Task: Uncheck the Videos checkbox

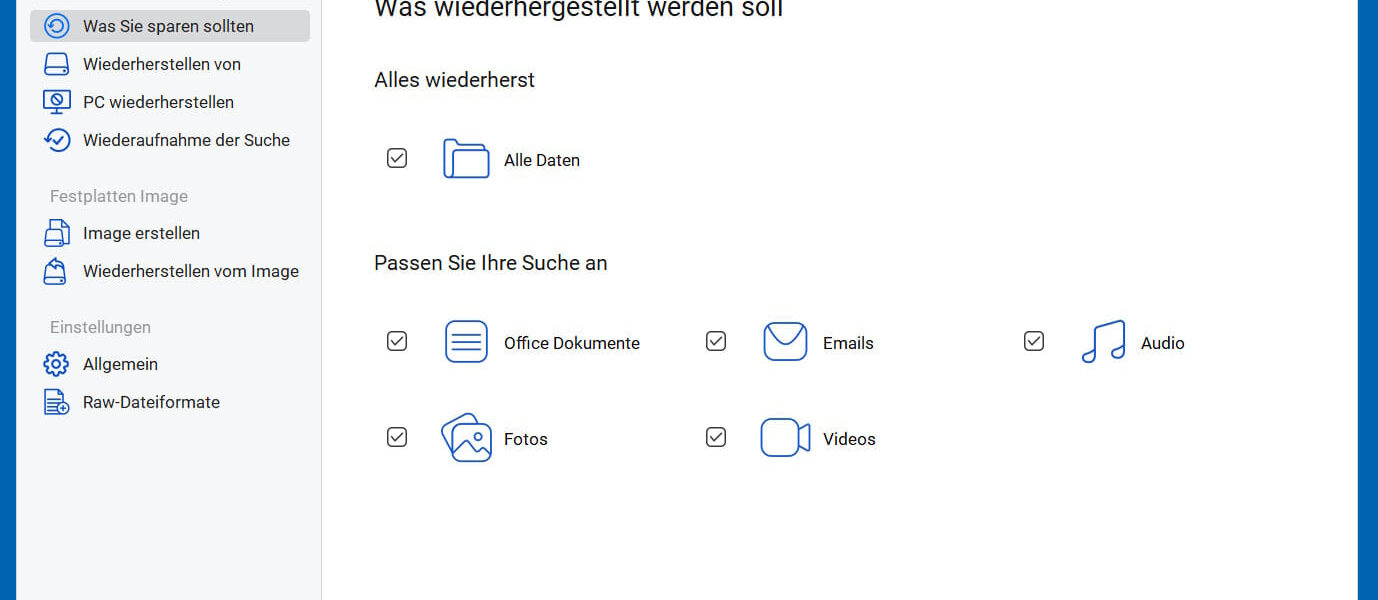Action: point(716,437)
